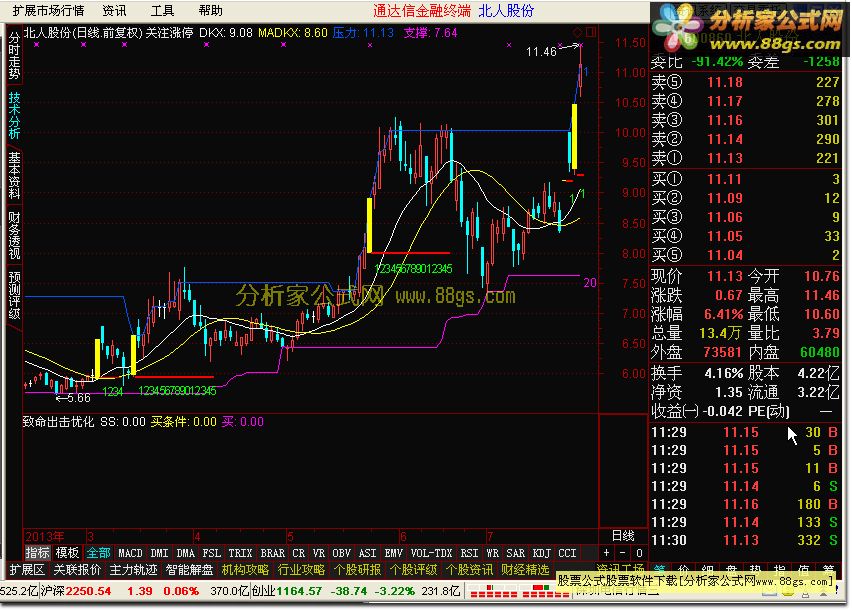
Task: Click the 换手 4.16% value
Action: point(723,373)
